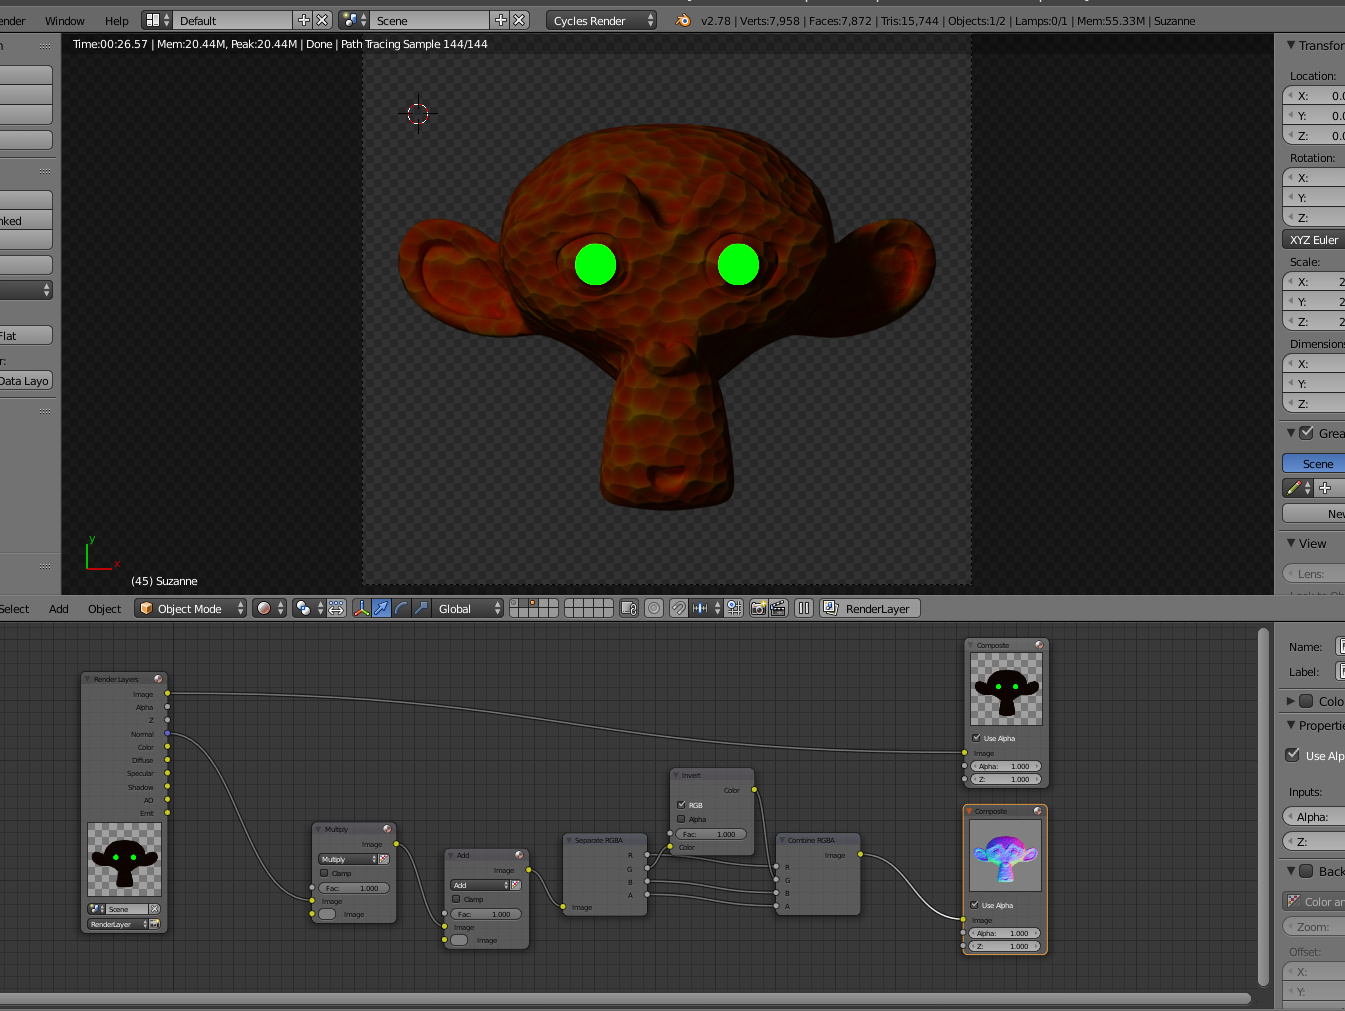1345x1011 pixels.
Task: Toggle alpha icon next to the Add blend dropdown
Action: [x=516, y=885]
